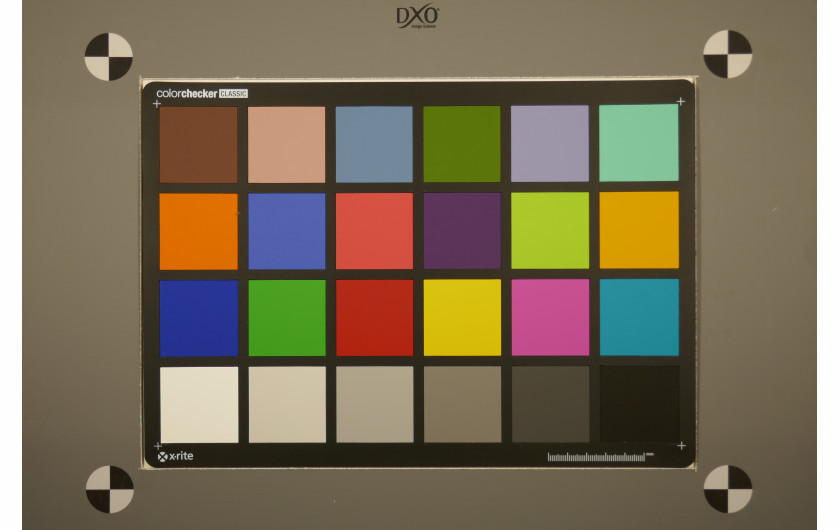Click the DXO Image Science logo
Image resolution: width=840 pixels, height=530 pixels.
click(x=418, y=17)
